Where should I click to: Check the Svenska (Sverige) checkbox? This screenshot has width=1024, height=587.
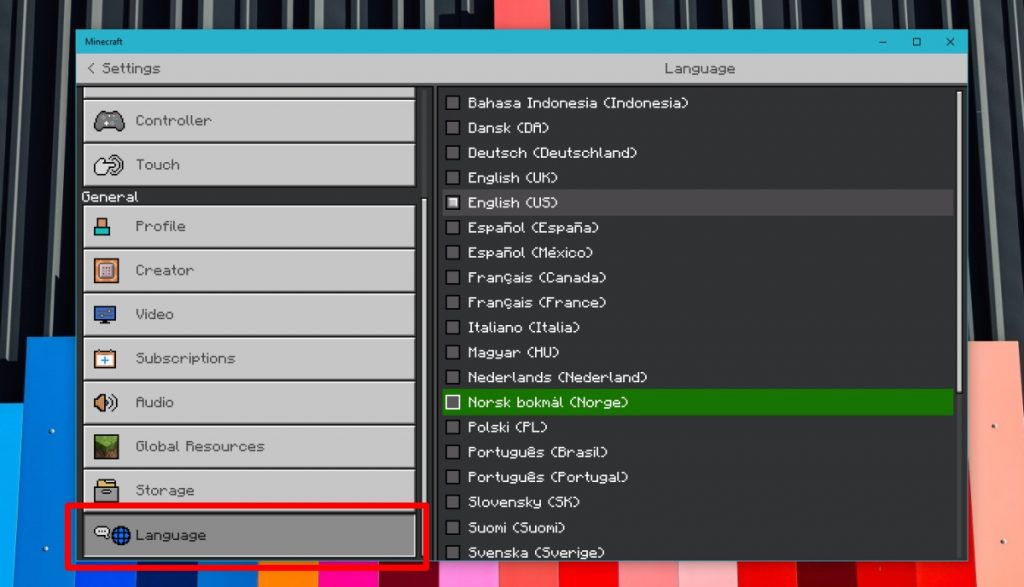(x=453, y=552)
